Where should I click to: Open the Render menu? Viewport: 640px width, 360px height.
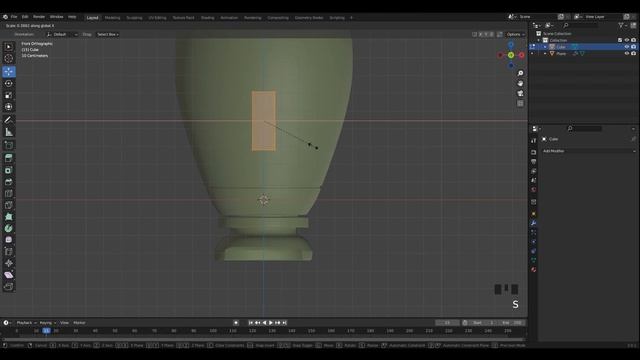click(39, 17)
